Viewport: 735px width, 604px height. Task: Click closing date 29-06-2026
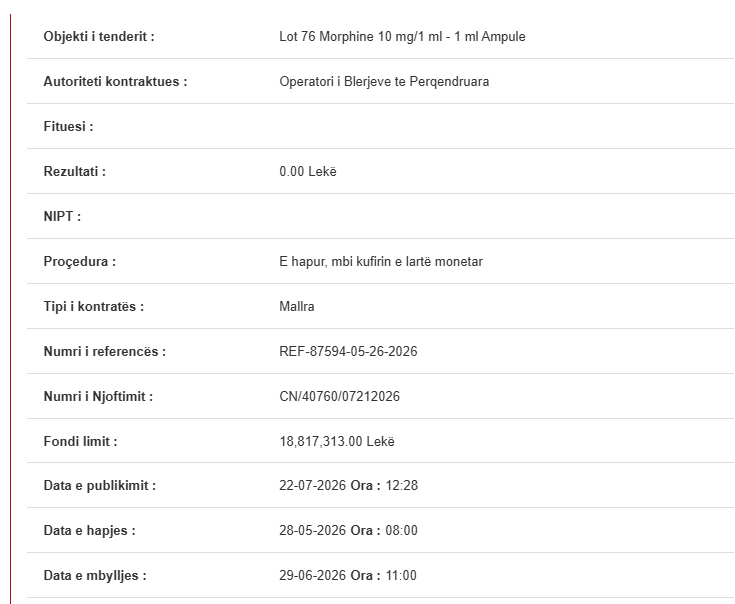point(312,575)
